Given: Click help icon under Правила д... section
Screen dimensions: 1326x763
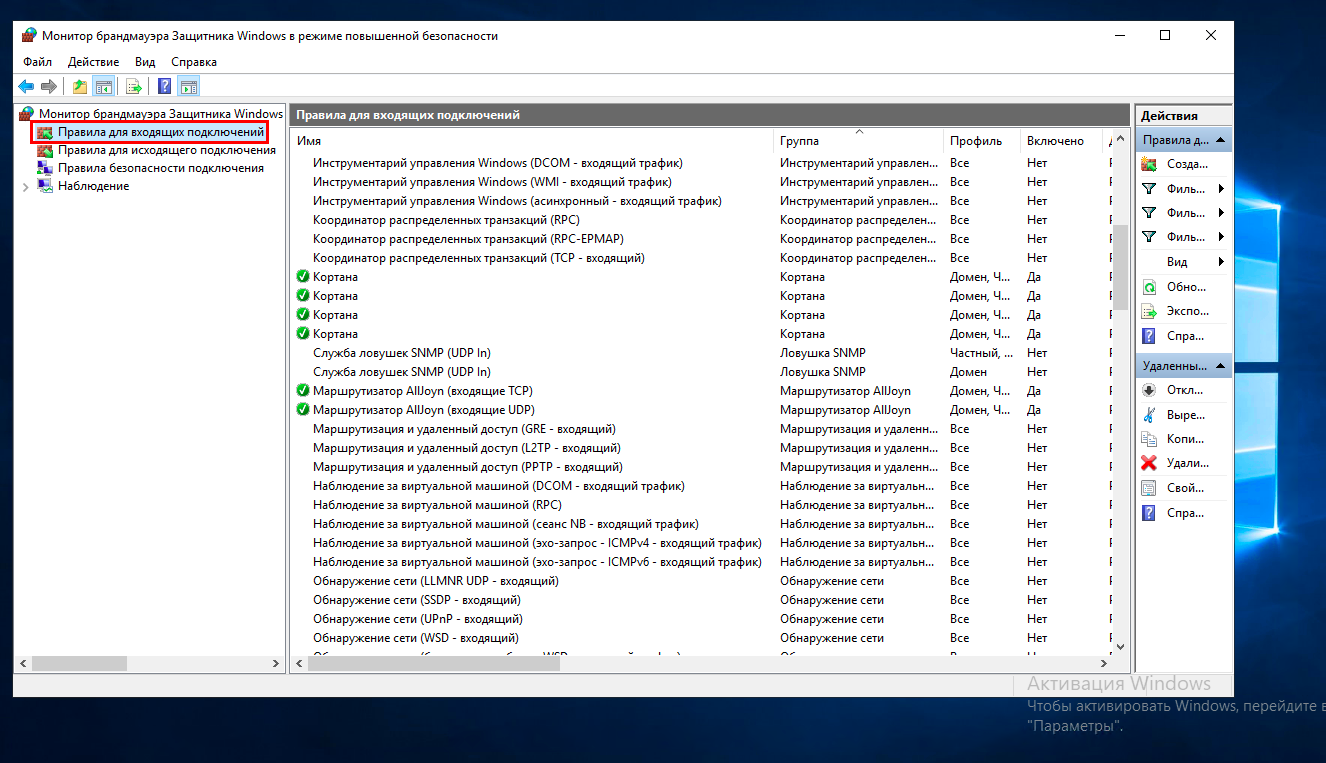Looking at the screenshot, I should coord(1149,336).
